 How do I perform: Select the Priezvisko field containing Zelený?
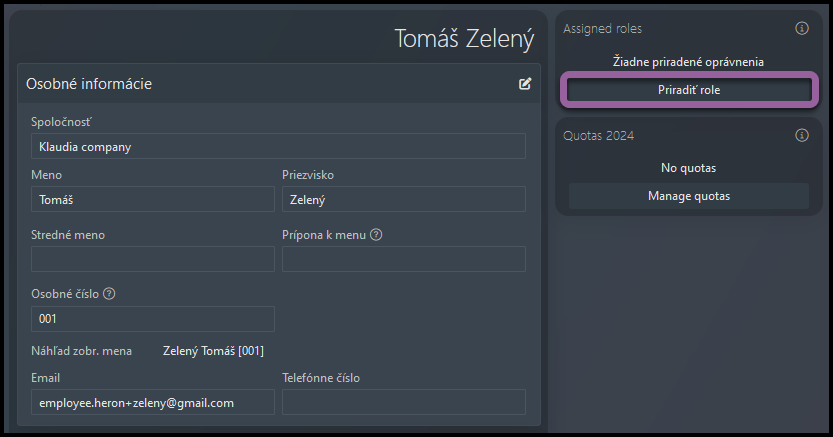coord(404,200)
